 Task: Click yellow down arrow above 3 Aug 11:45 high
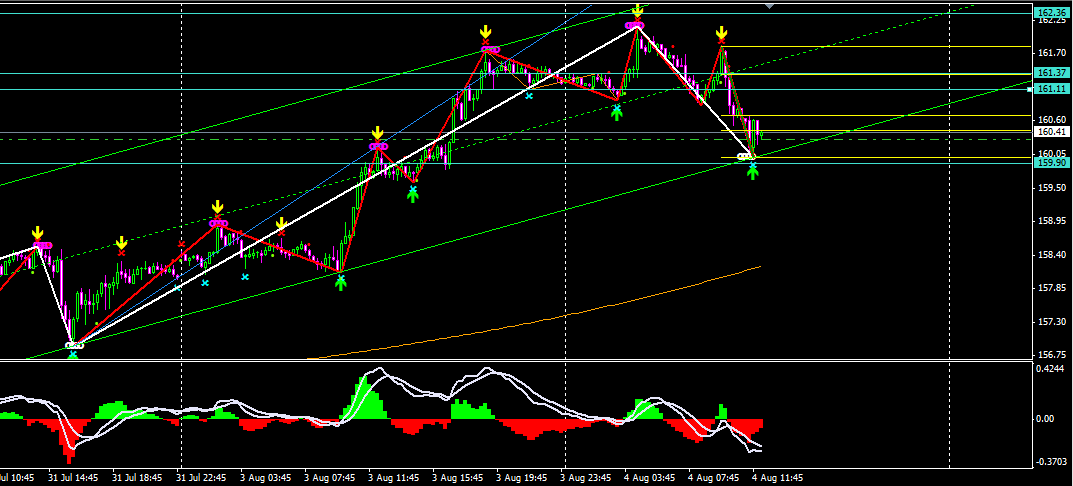[x=377, y=133]
